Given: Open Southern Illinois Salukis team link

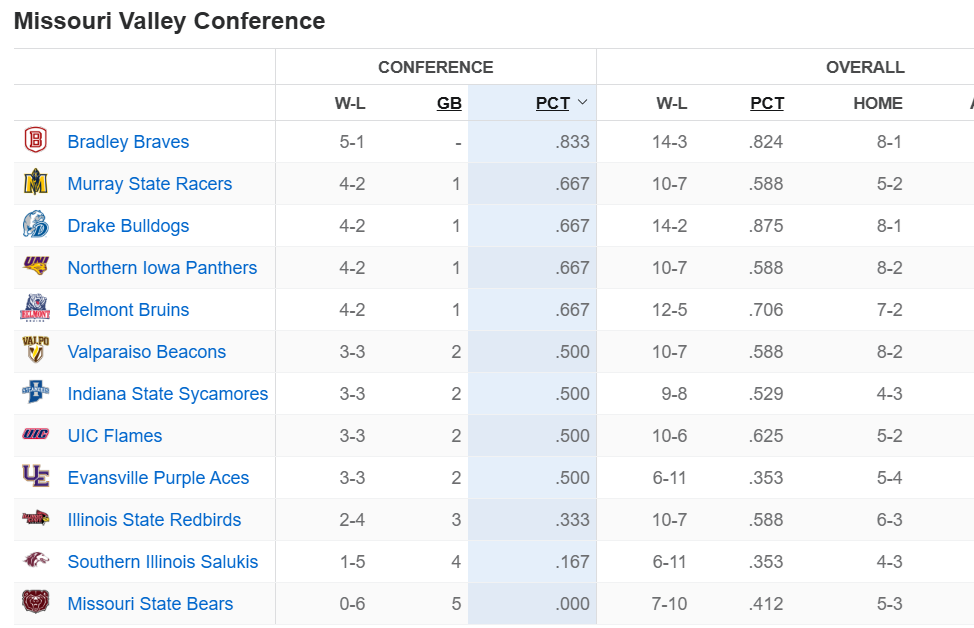Looking at the screenshot, I should (163, 562).
